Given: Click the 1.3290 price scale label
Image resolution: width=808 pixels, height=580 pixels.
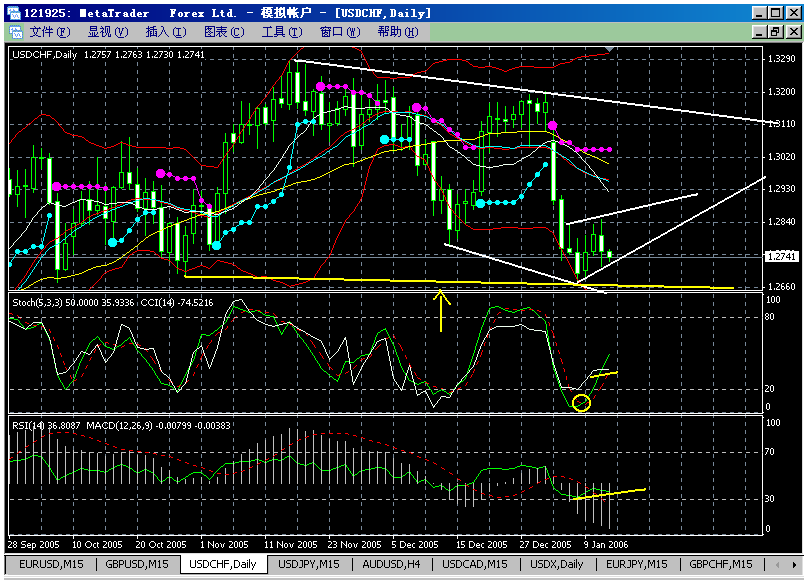Looking at the screenshot, I should (x=781, y=59).
